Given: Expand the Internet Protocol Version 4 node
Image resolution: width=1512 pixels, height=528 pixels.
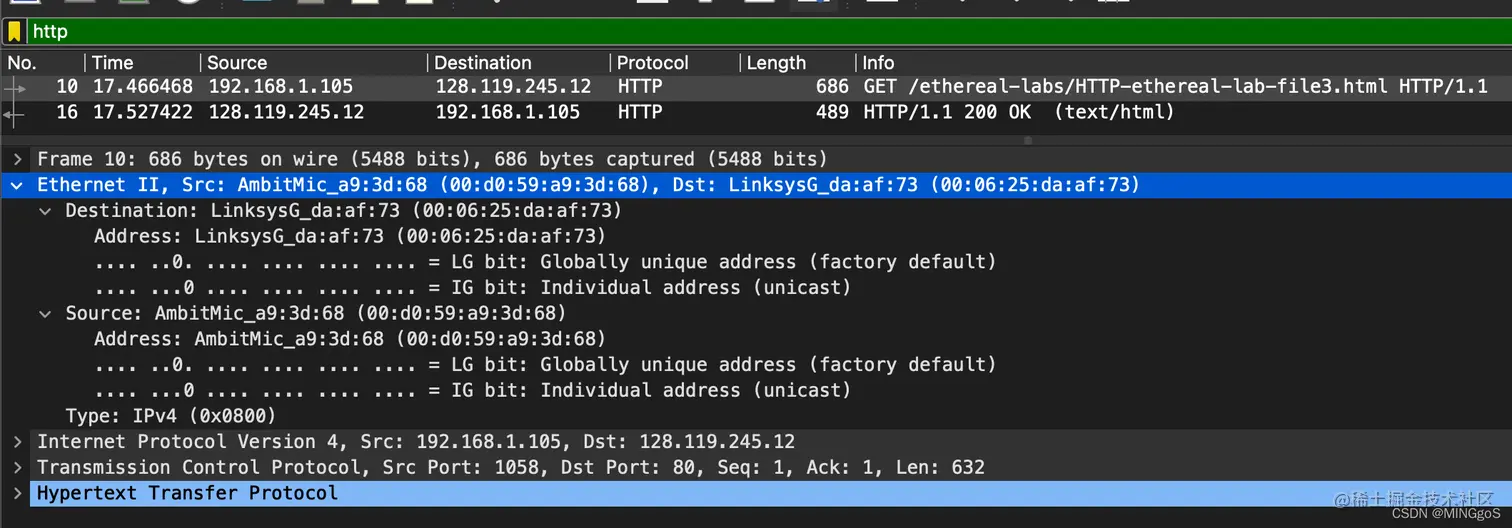Looking at the screenshot, I should pyautogui.click(x=17, y=441).
